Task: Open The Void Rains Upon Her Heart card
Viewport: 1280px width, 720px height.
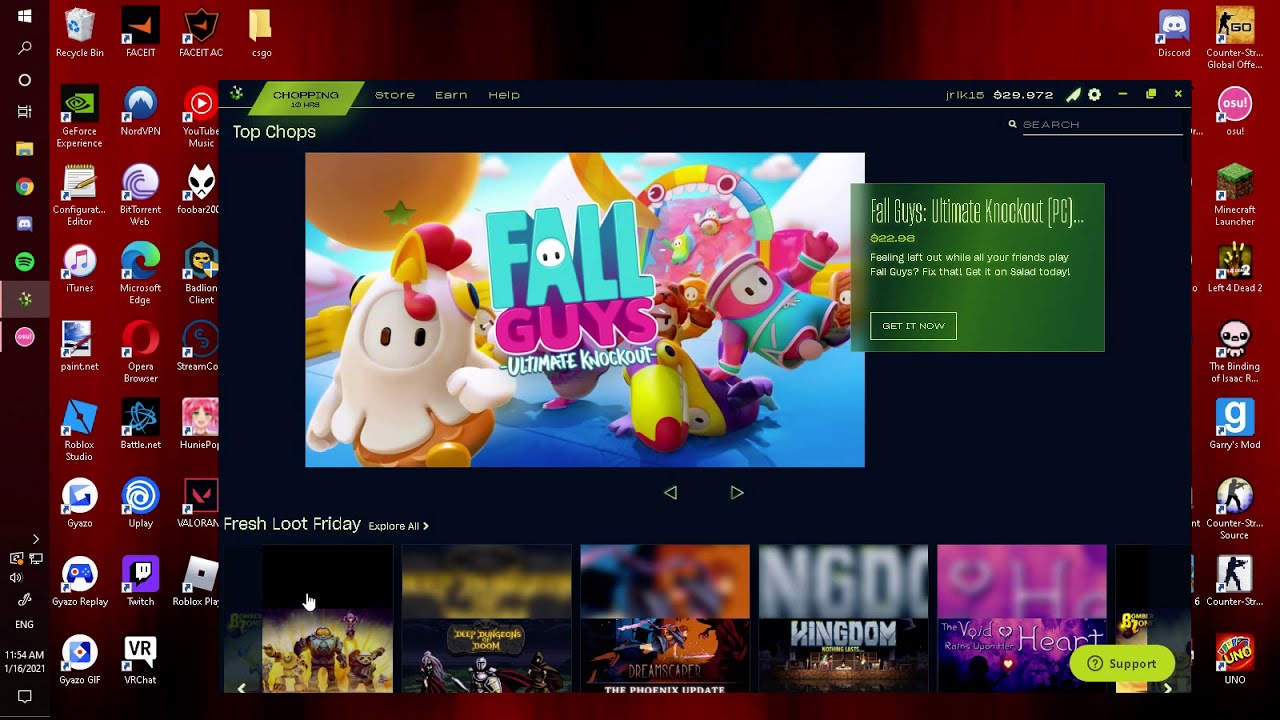Action: [1022, 619]
